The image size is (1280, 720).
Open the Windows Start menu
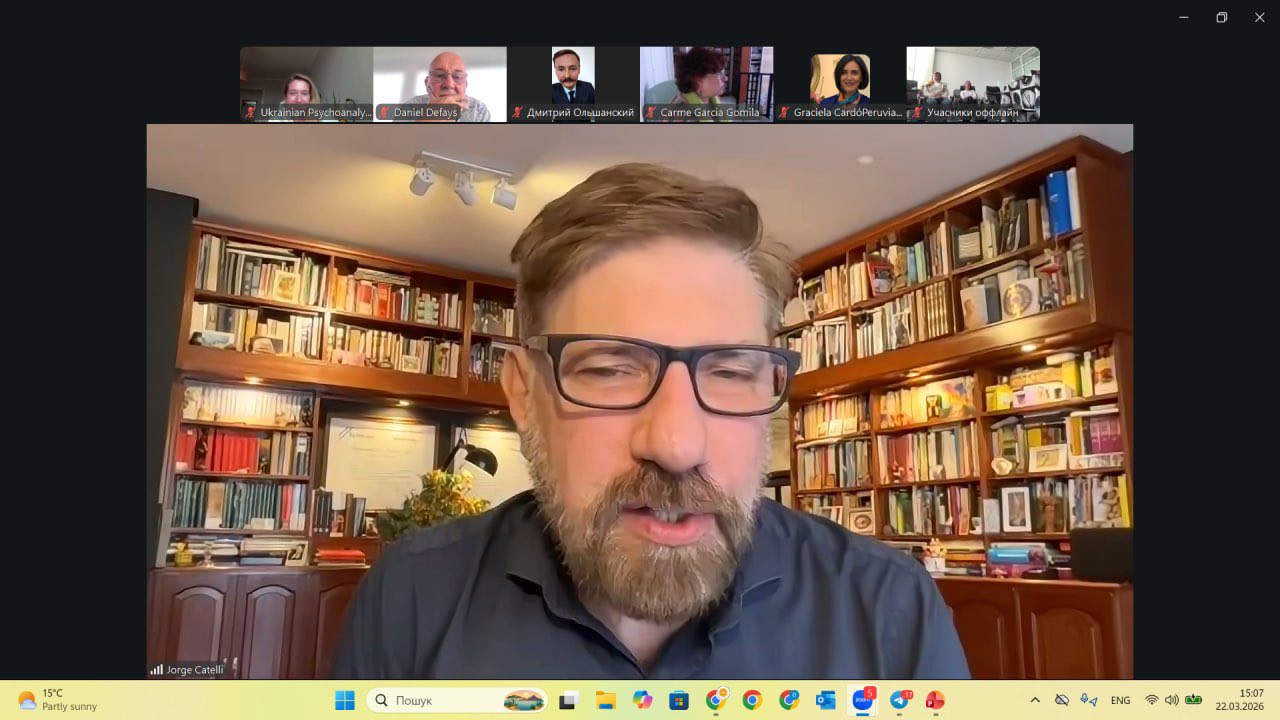click(x=345, y=700)
